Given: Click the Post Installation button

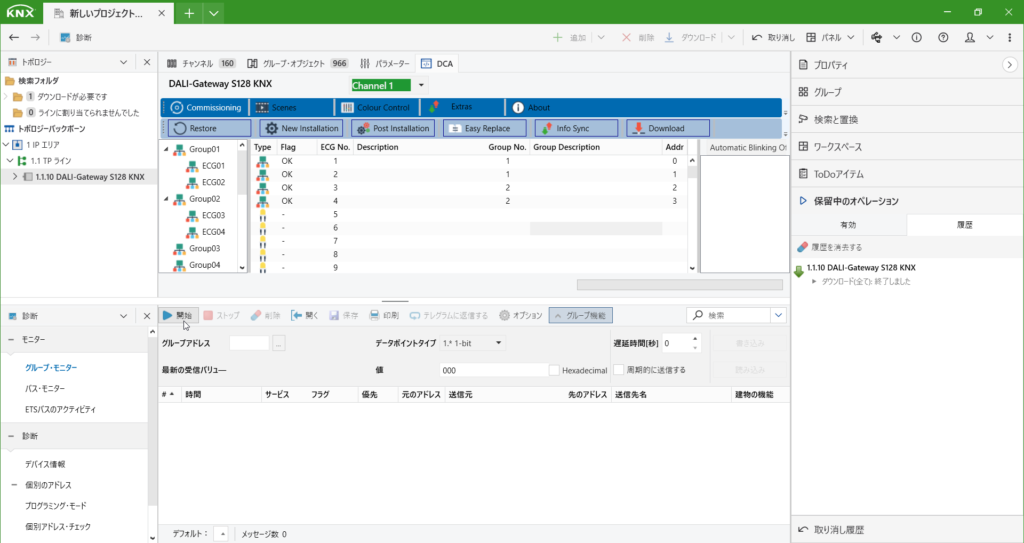Looking at the screenshot, I should (392, 128).
